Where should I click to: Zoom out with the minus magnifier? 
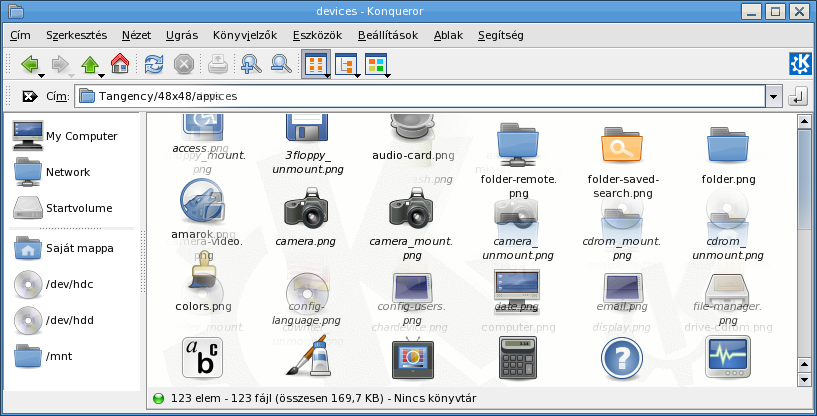pyautogui.click(x=281, y=64)
